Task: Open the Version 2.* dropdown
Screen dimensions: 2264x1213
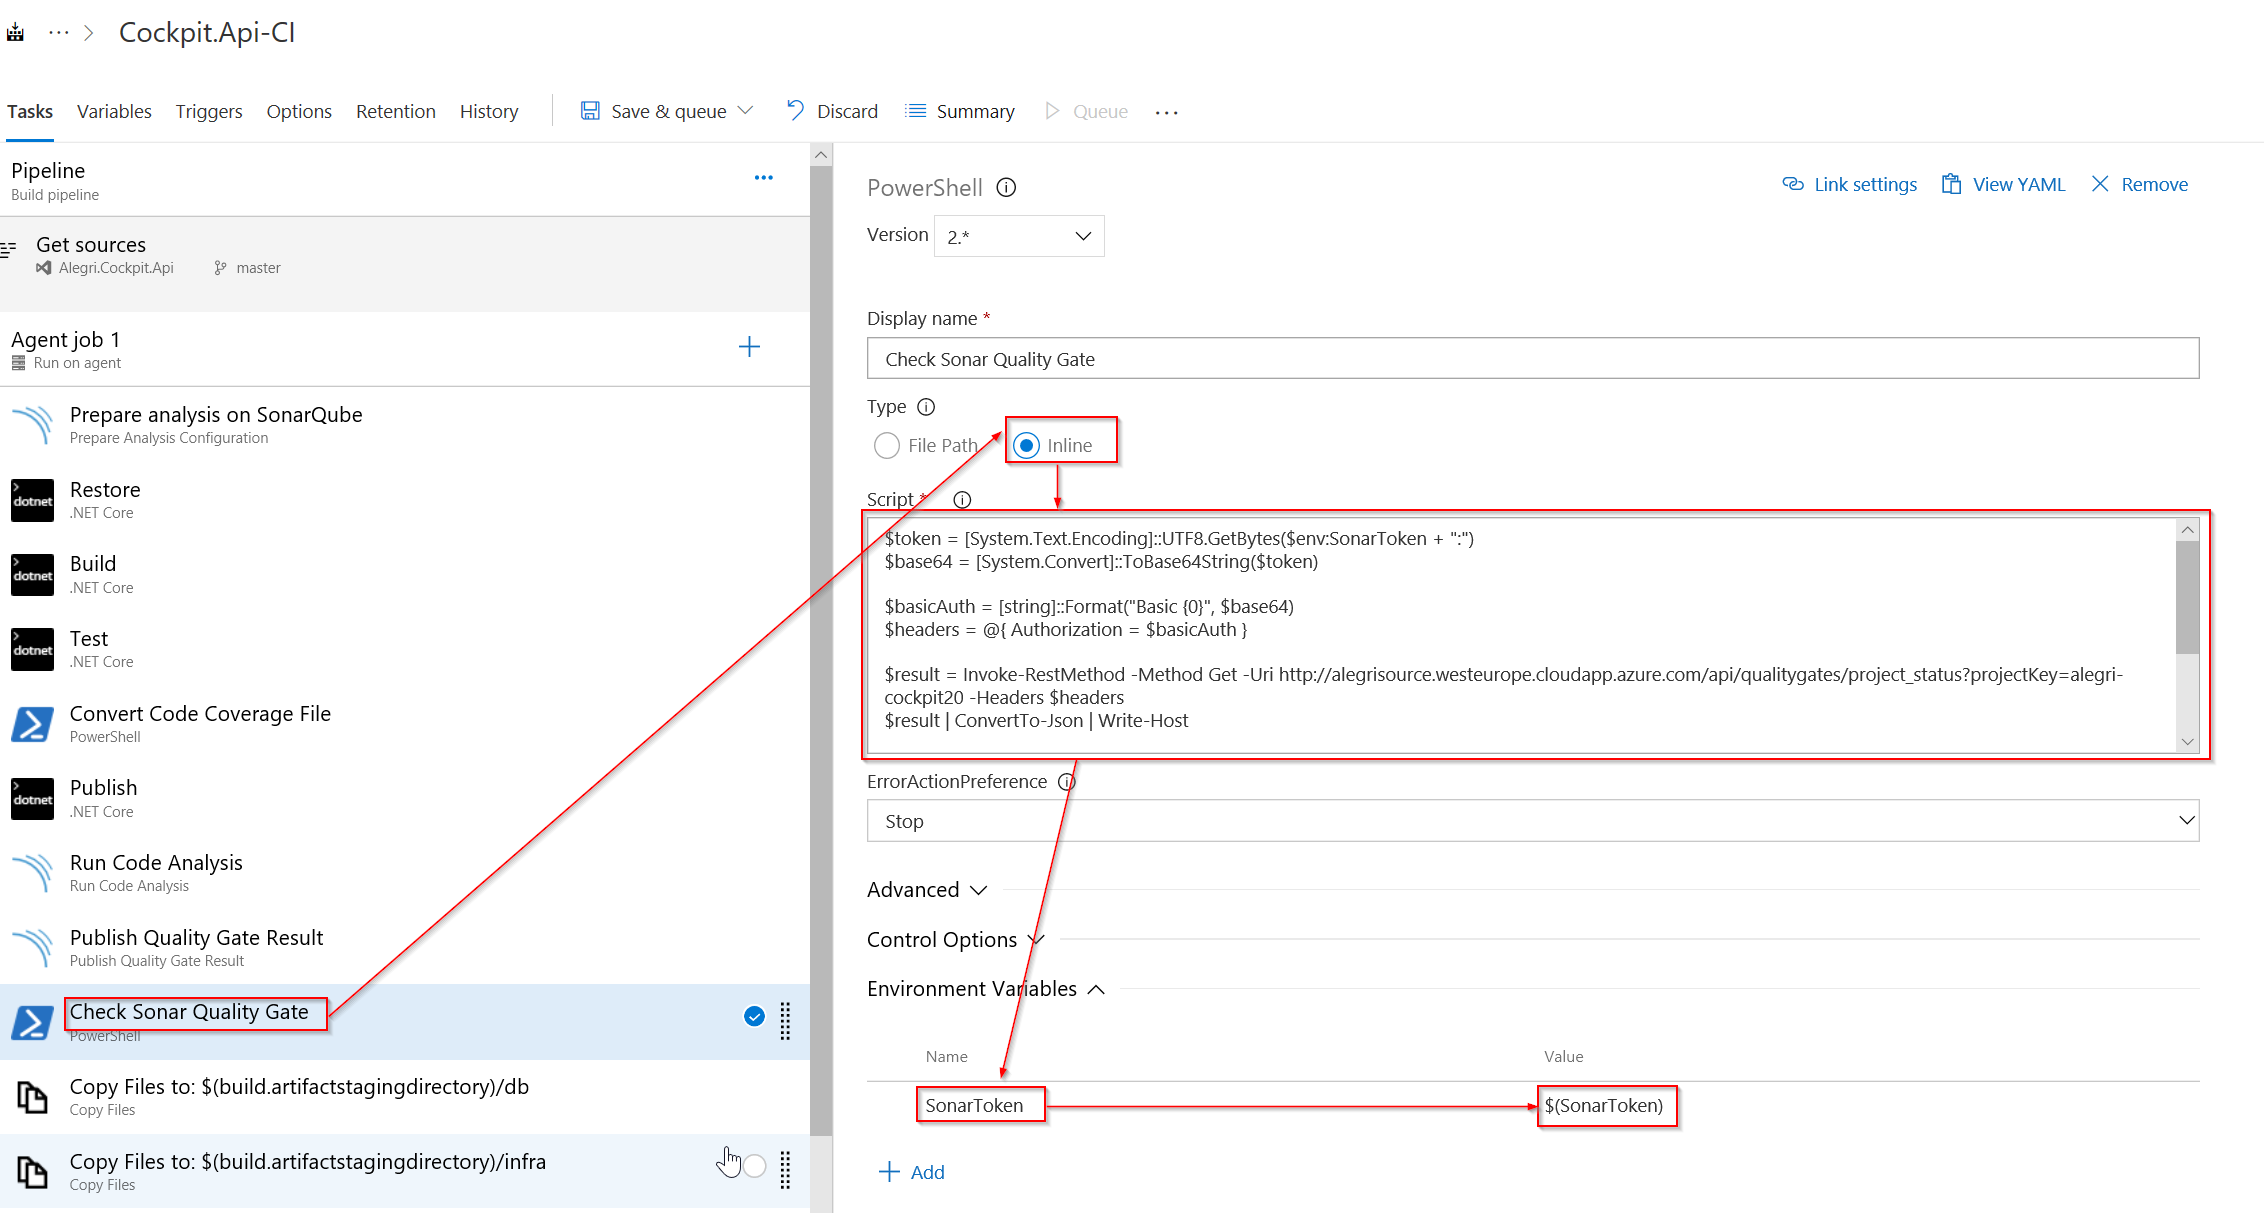Action: coord(1019,236)
